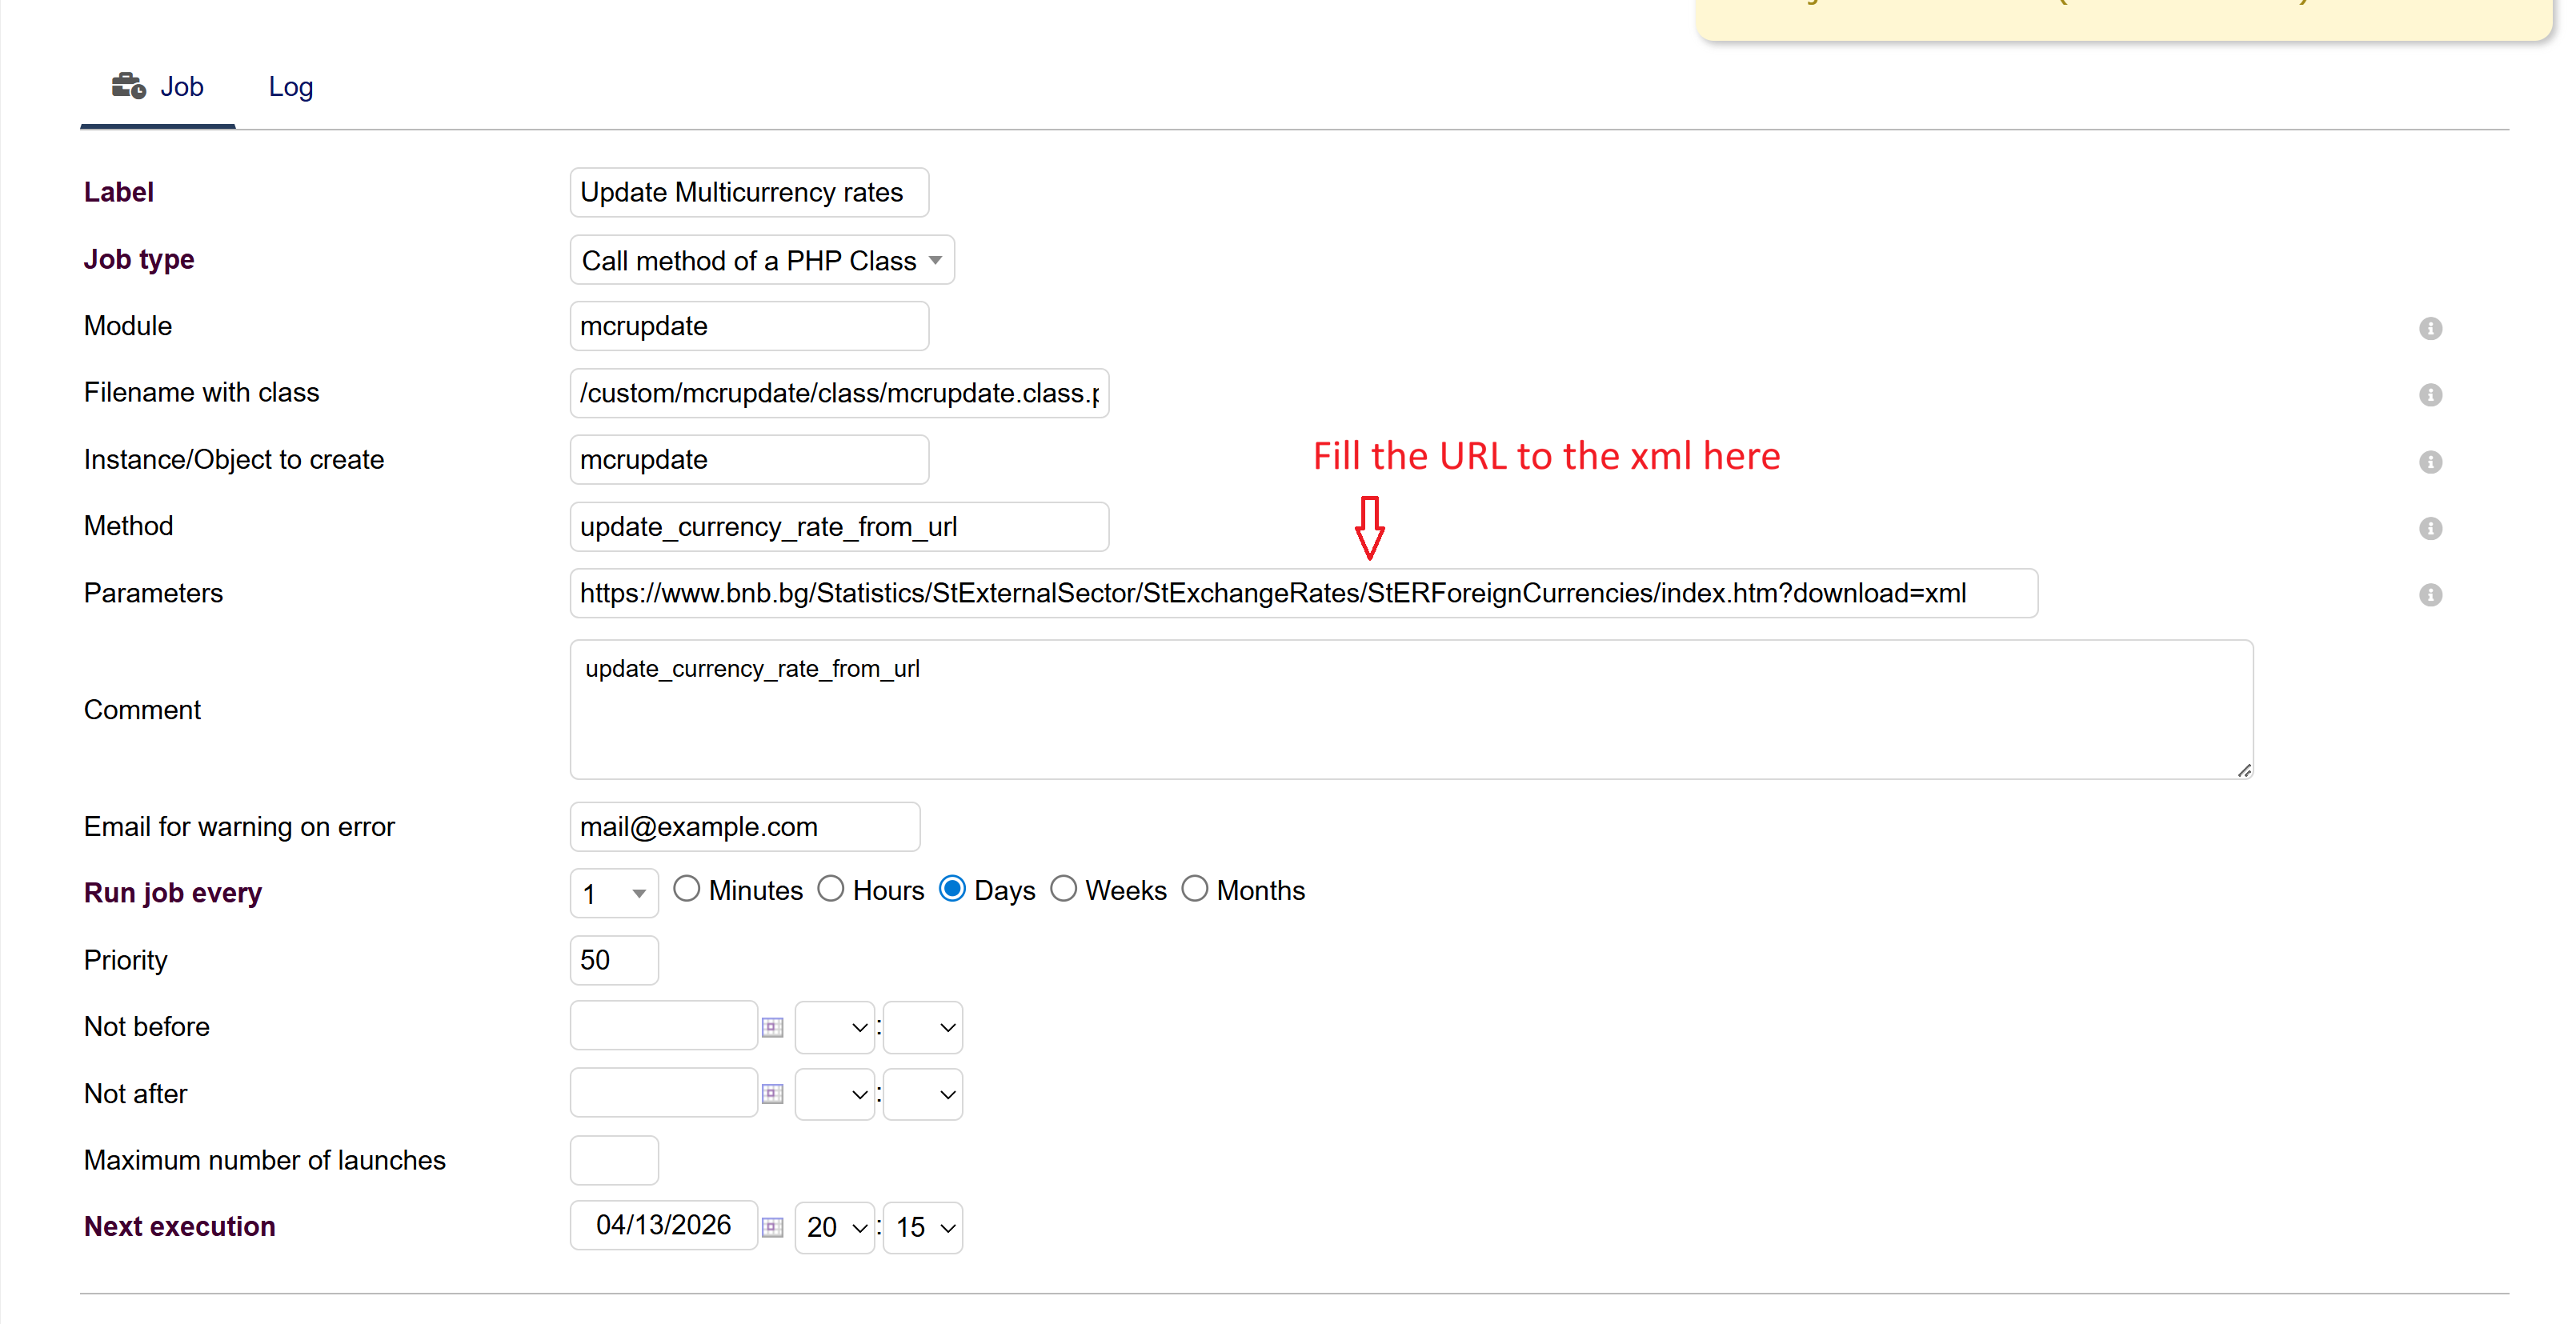2576x1324 pixels.
Task: Choose the Weeks radio button
Action: click(x=1063, y=889)
